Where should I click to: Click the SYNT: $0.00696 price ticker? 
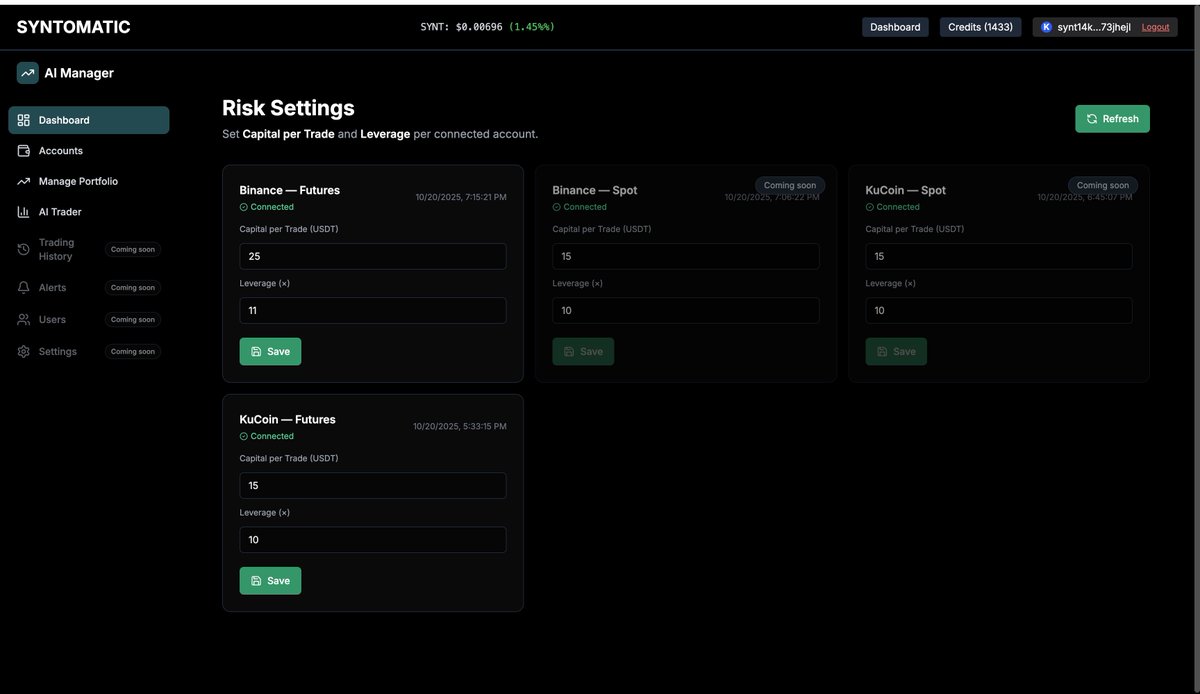461,27
